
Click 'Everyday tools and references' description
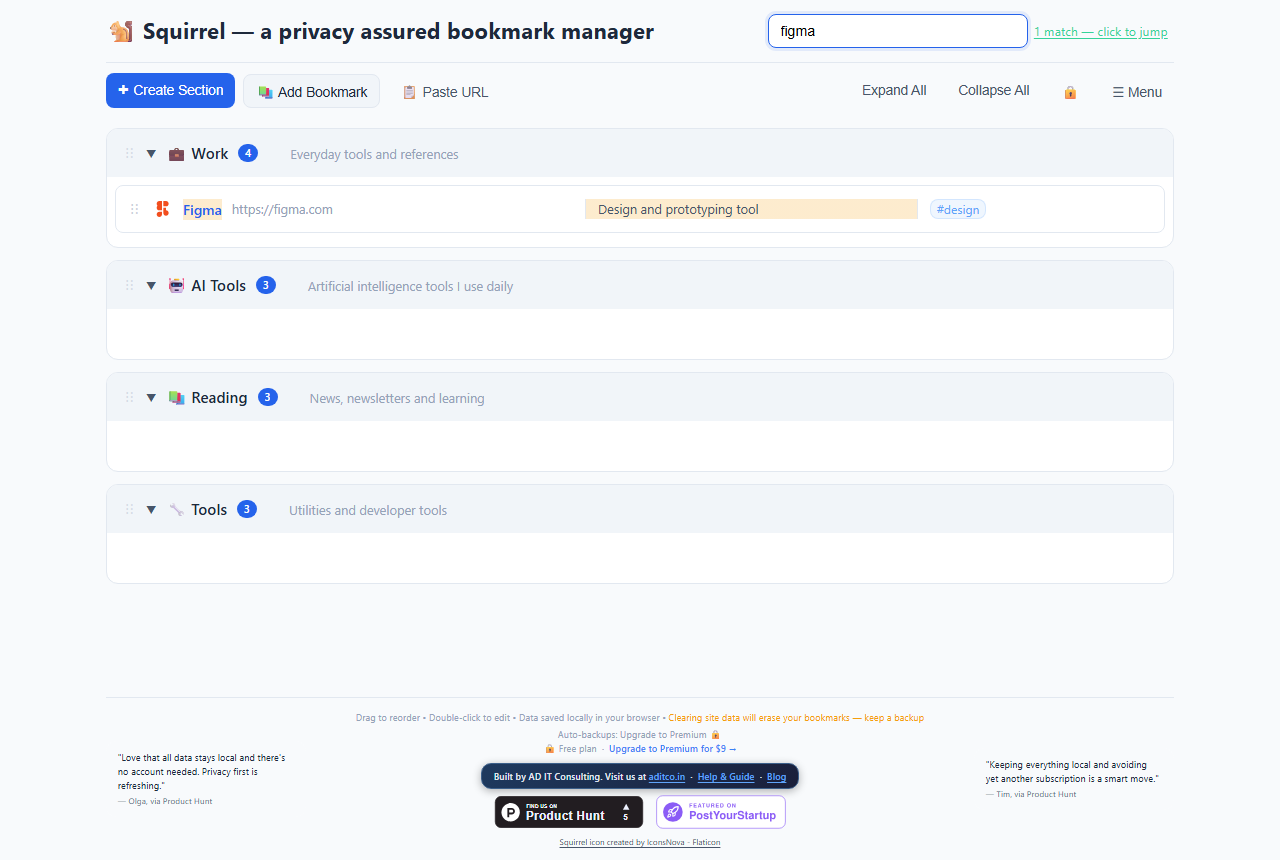(x=374, y=155)
